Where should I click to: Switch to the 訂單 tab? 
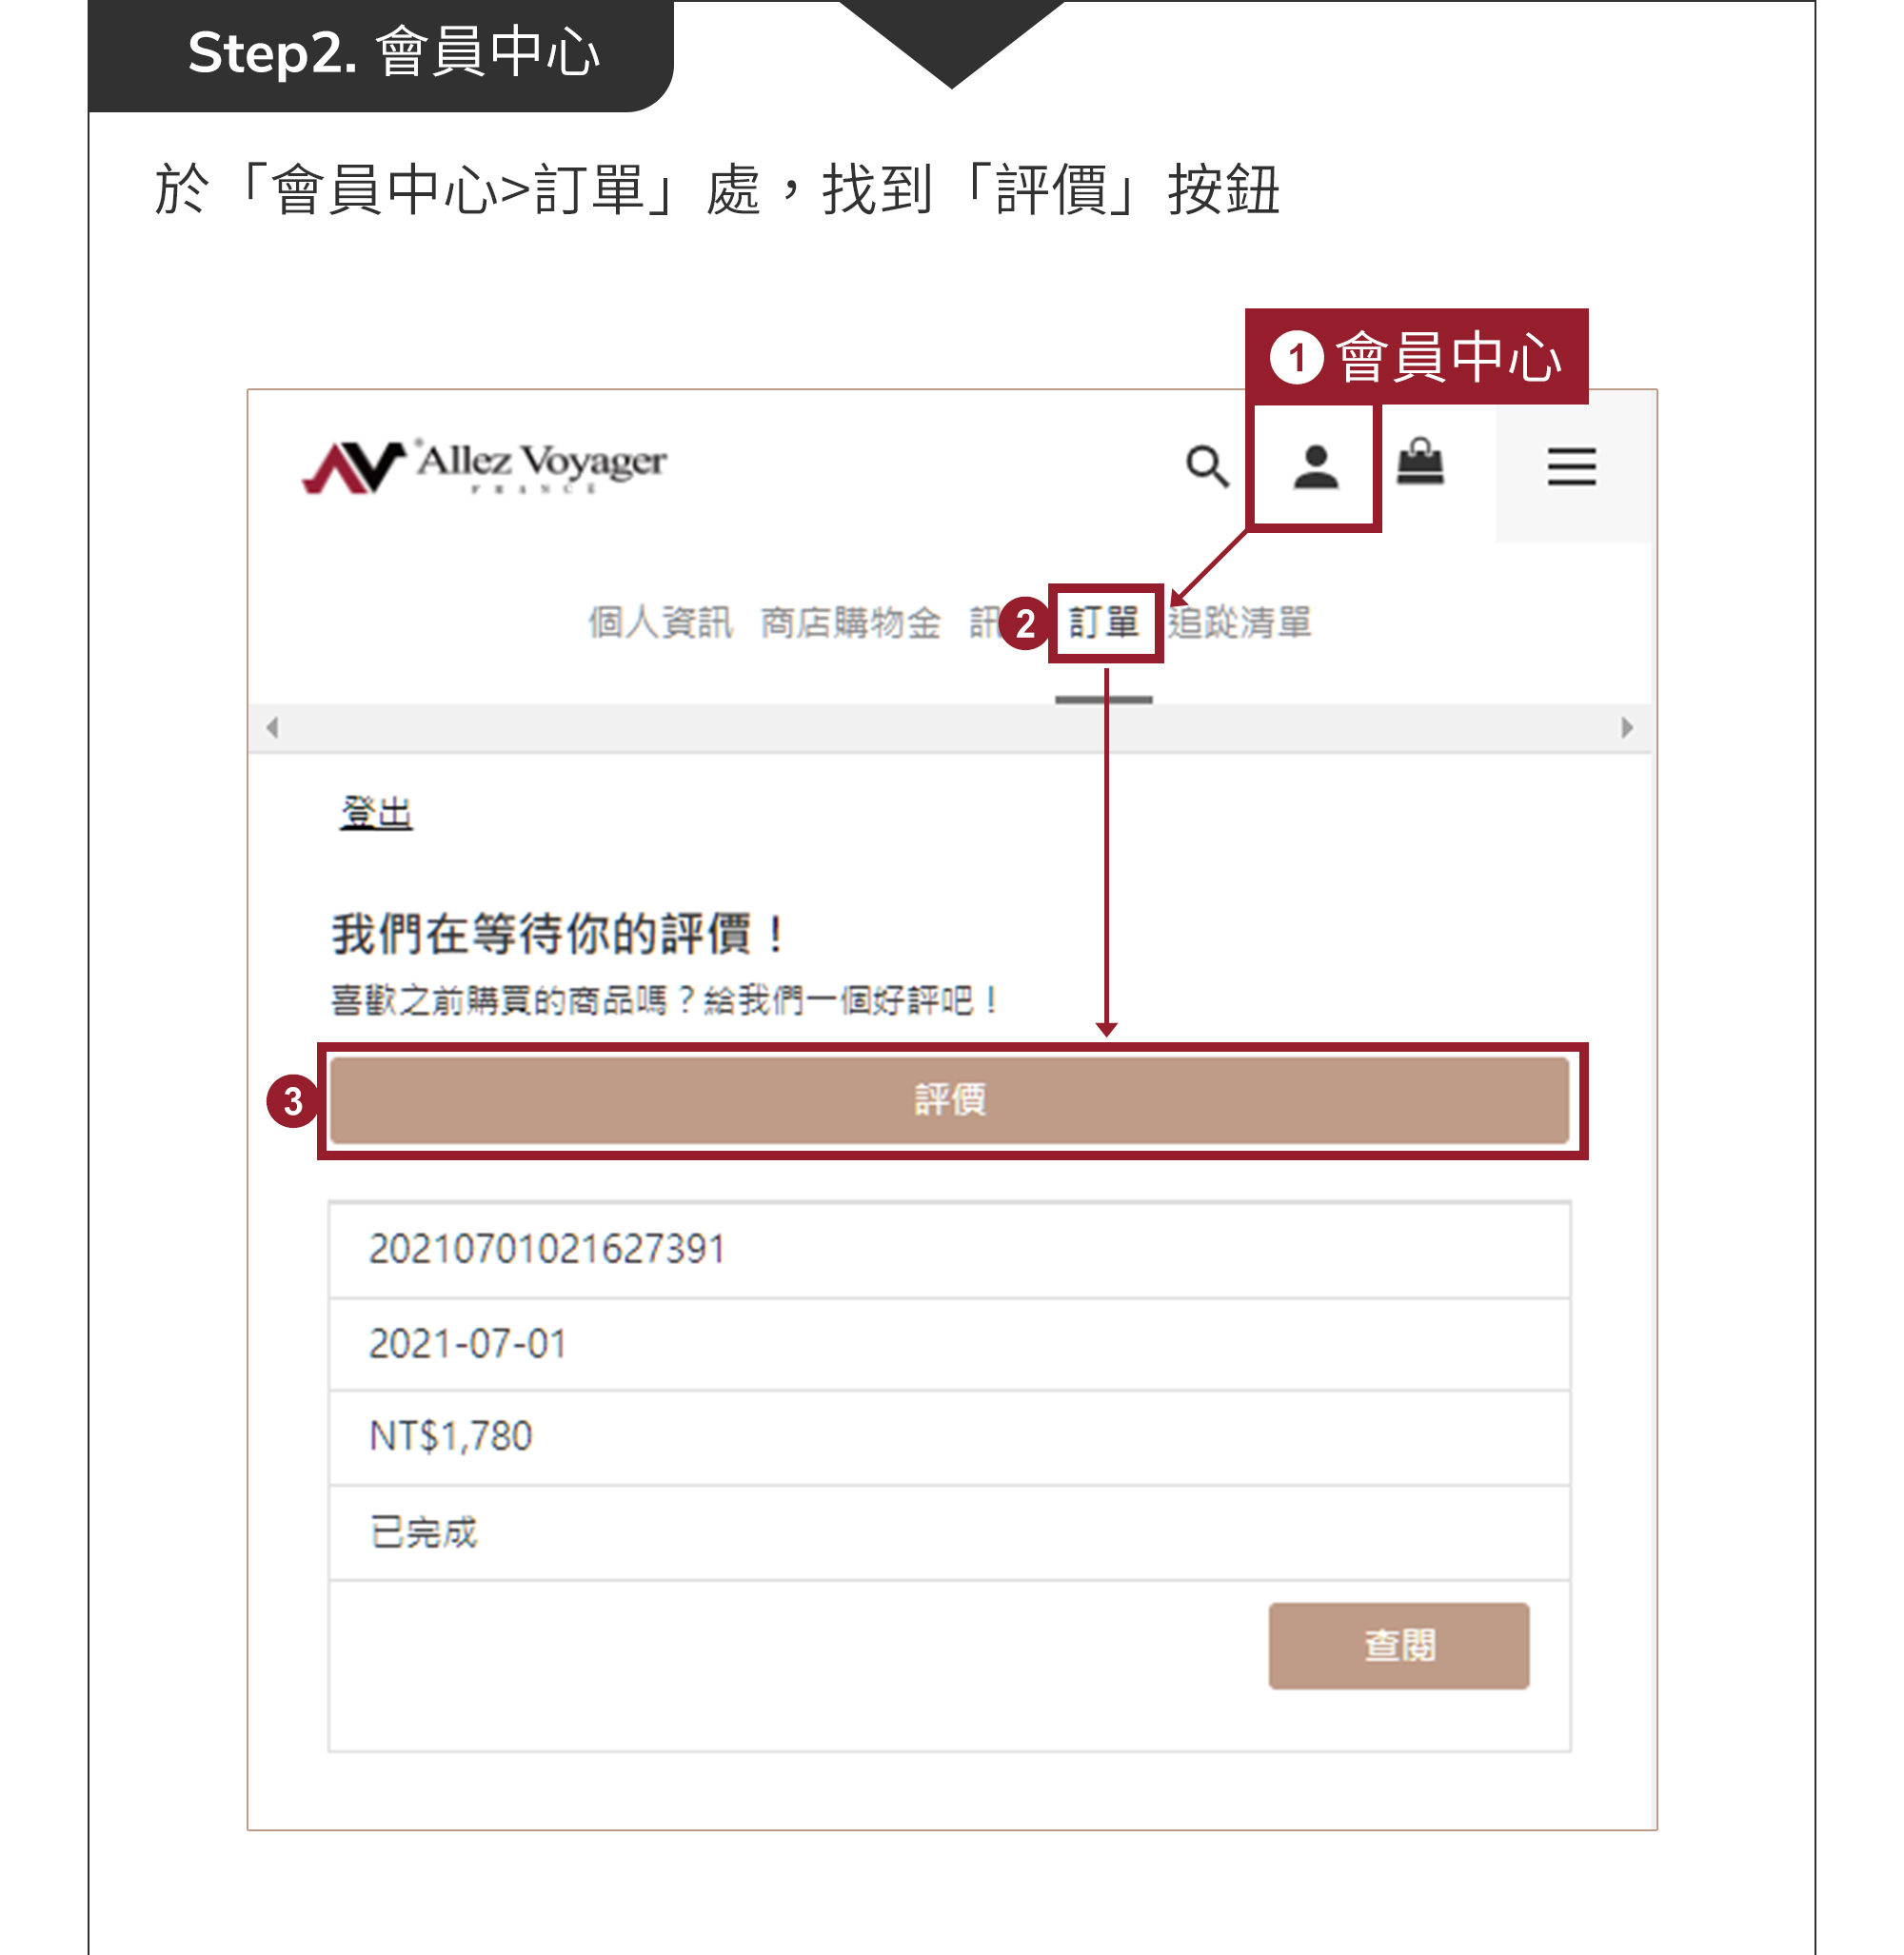tap(1104, 622)
